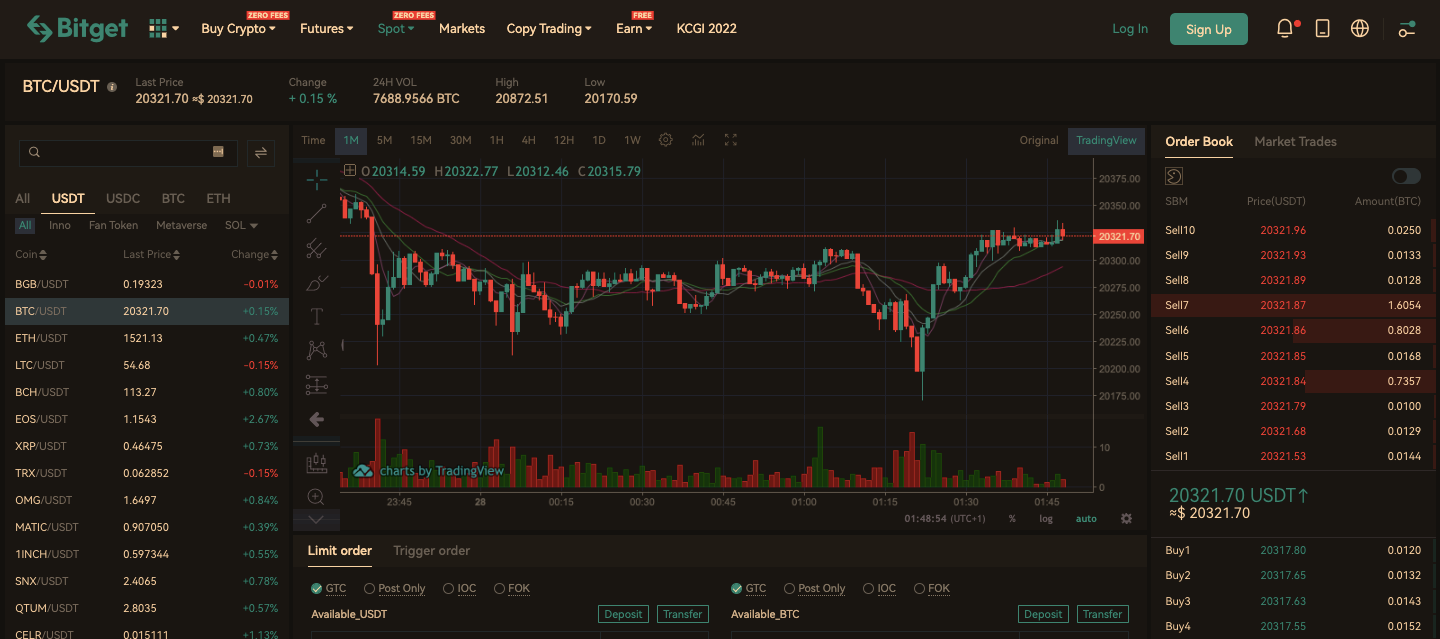This screenshot has height=639, width=1440.
Task: Select FOK for buy order
Action: point(512,588)
